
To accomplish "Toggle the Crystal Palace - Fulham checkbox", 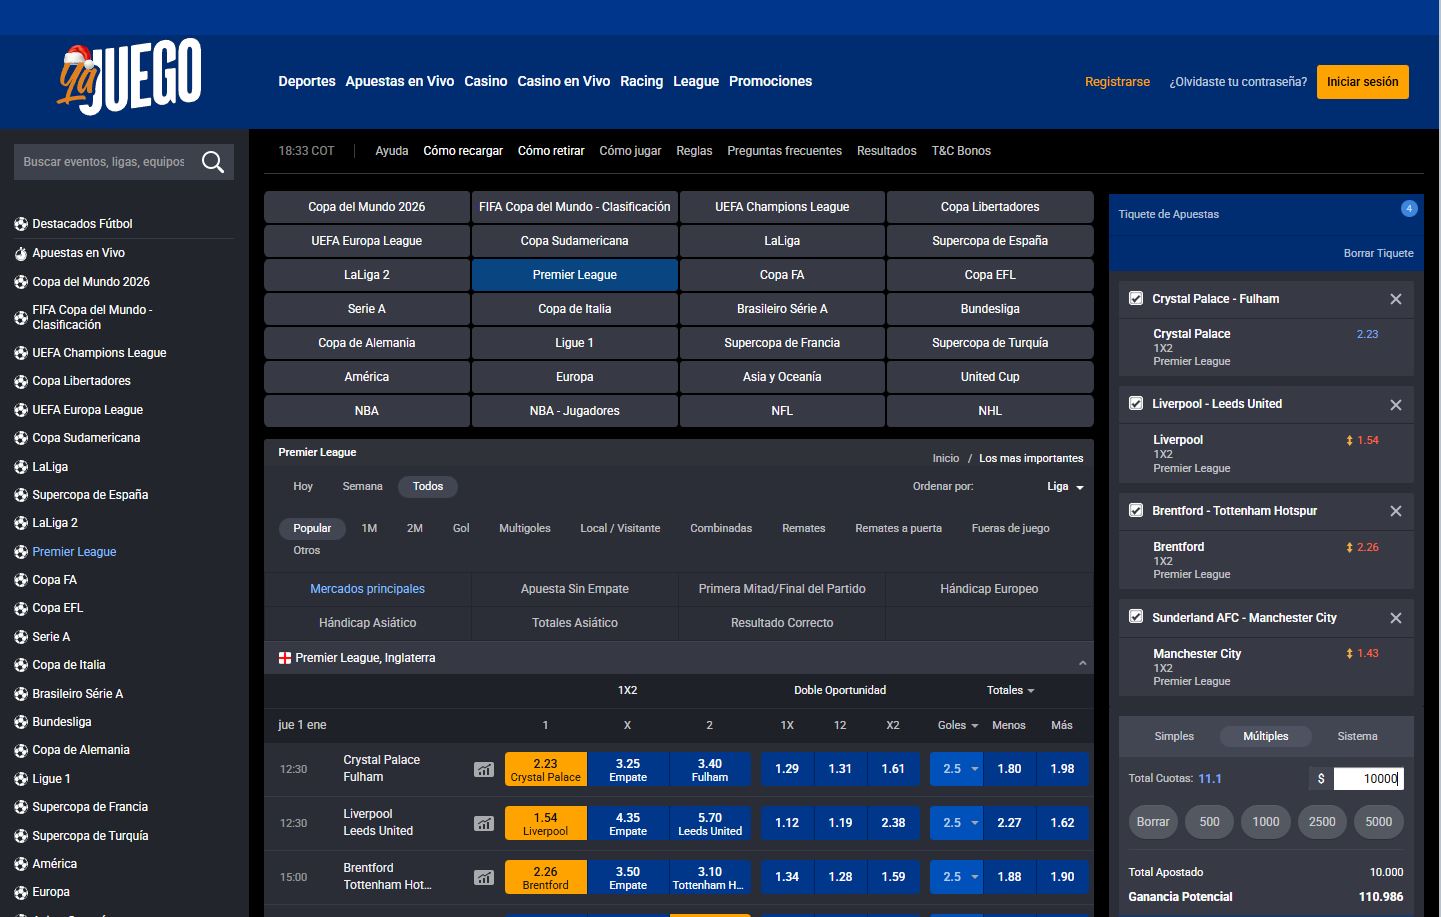I will click(1136, 298).
